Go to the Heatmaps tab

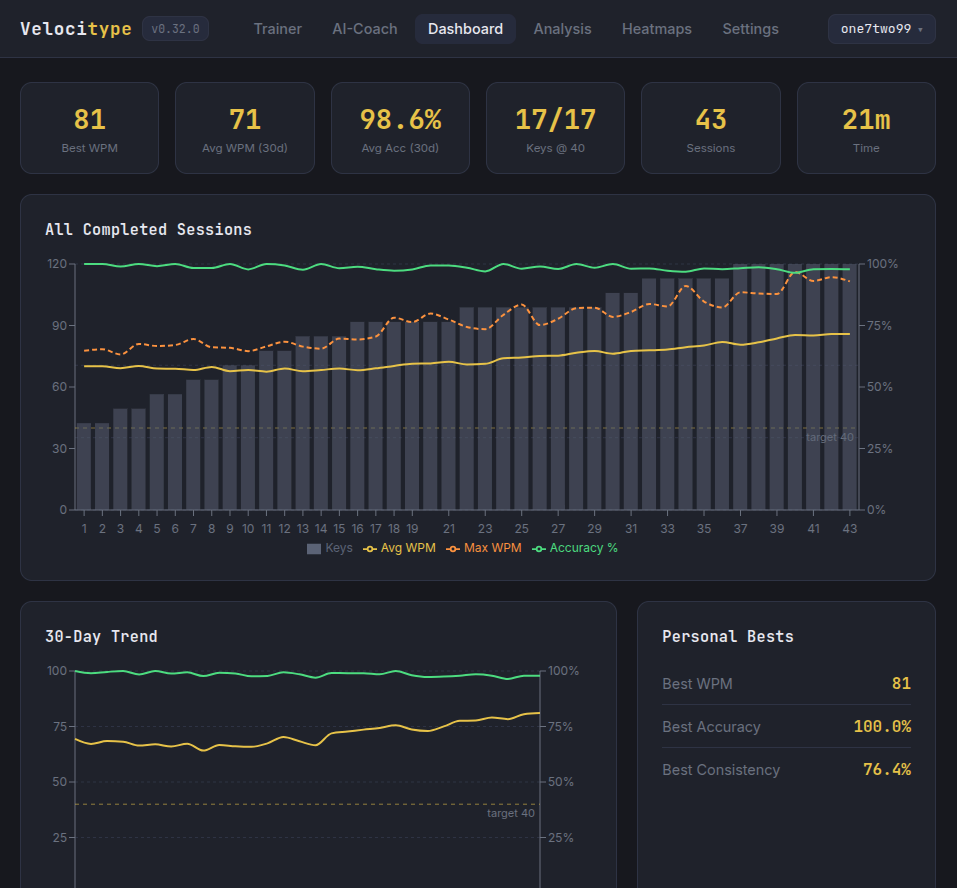pyautogui.click(x=657, y=29)
